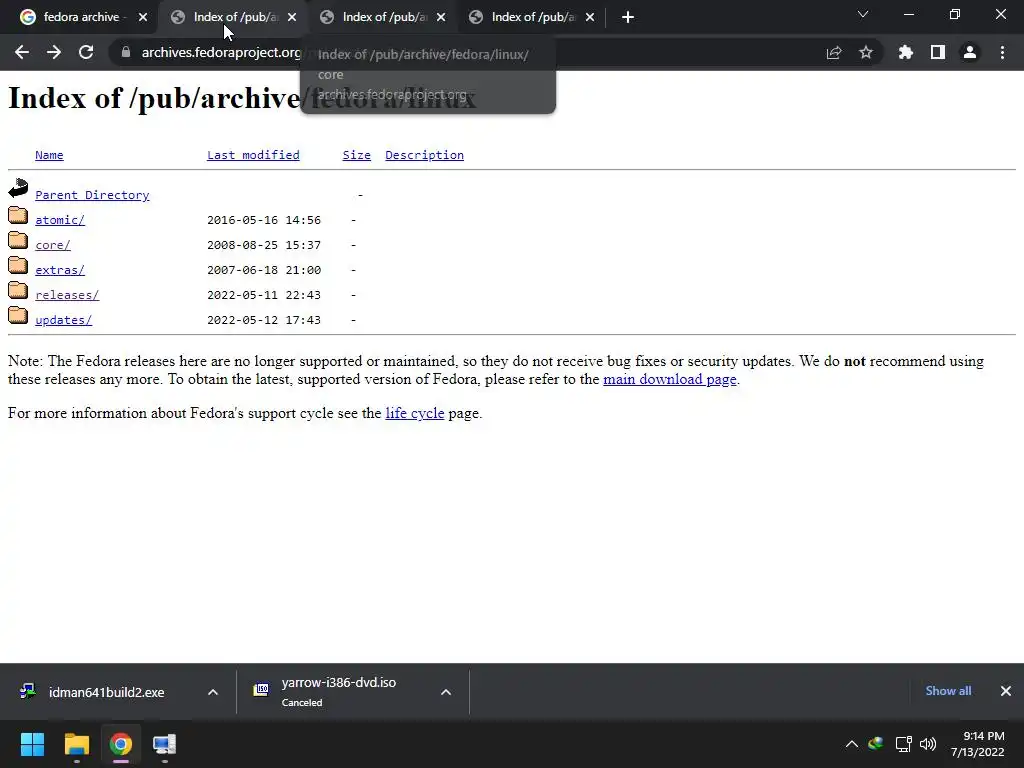The width and height of the screenshot is (1024, 768).
Task: Open the extras/ directory link
Action: pos(60,270)
